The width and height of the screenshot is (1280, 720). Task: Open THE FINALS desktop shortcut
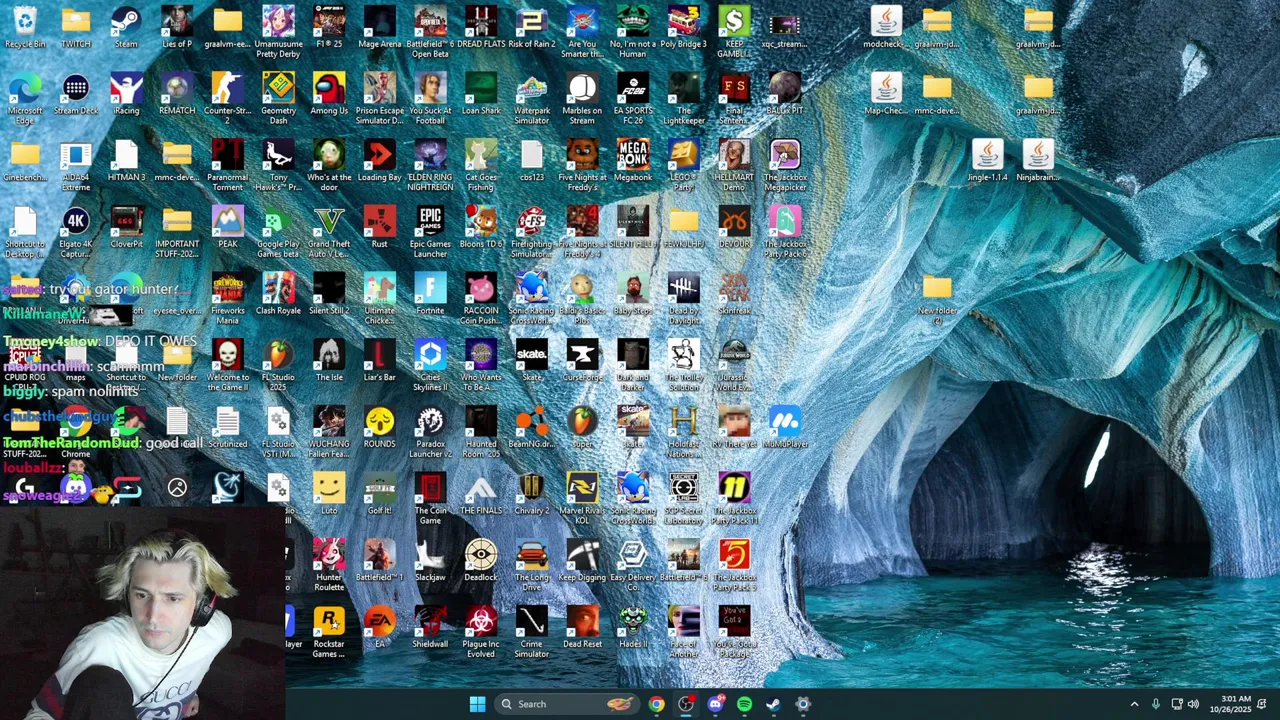click(481, 495)
